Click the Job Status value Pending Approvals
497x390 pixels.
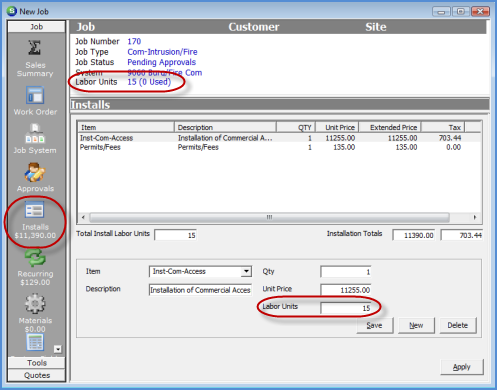pyautogui.click(x=162, y=62)
